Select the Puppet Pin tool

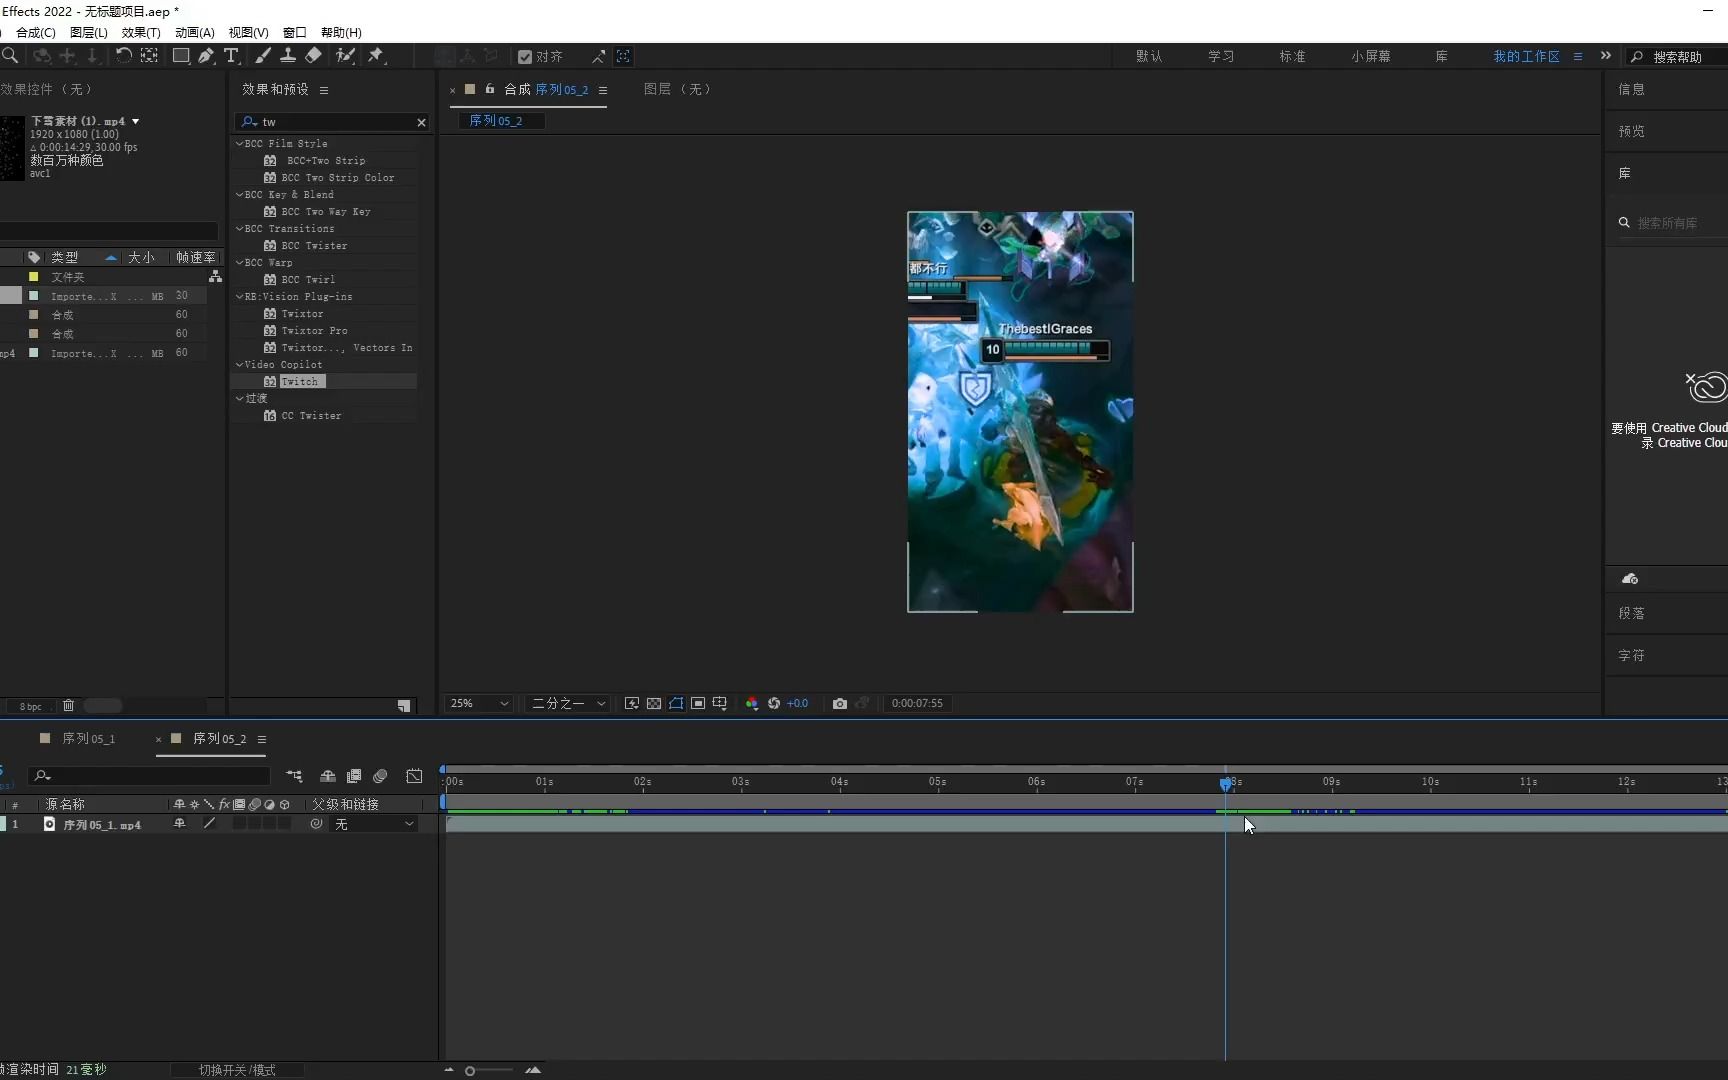(377, 56)
